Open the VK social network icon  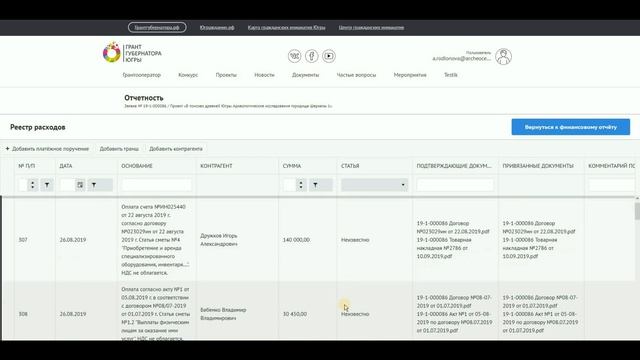click(294, 56)
